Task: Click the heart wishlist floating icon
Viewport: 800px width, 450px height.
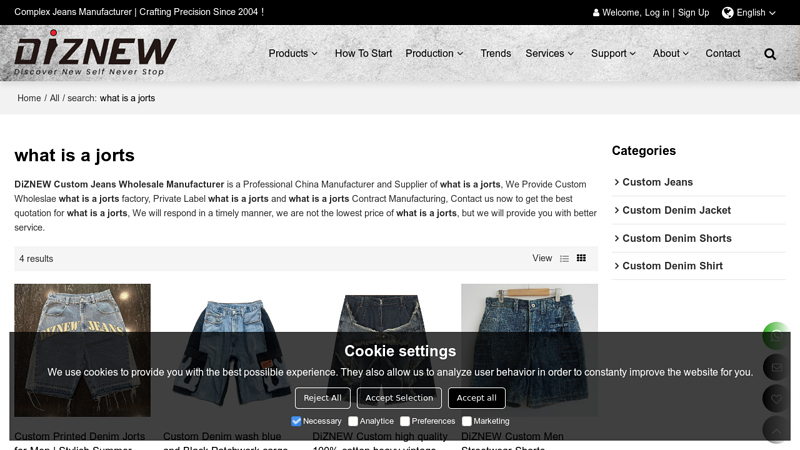Action: click(776, 399)
